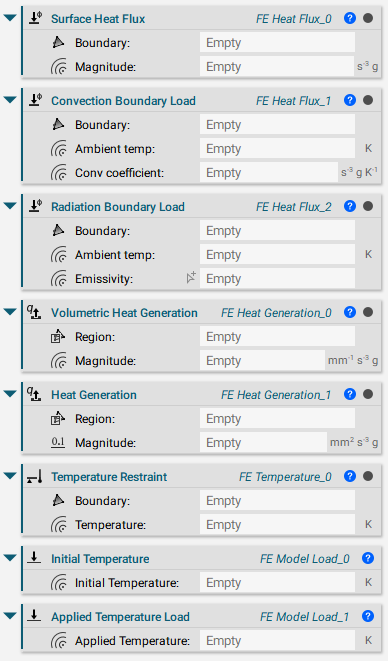
Task: Toggle status dot of Surface Heat Flux
Action: (368, 18)
